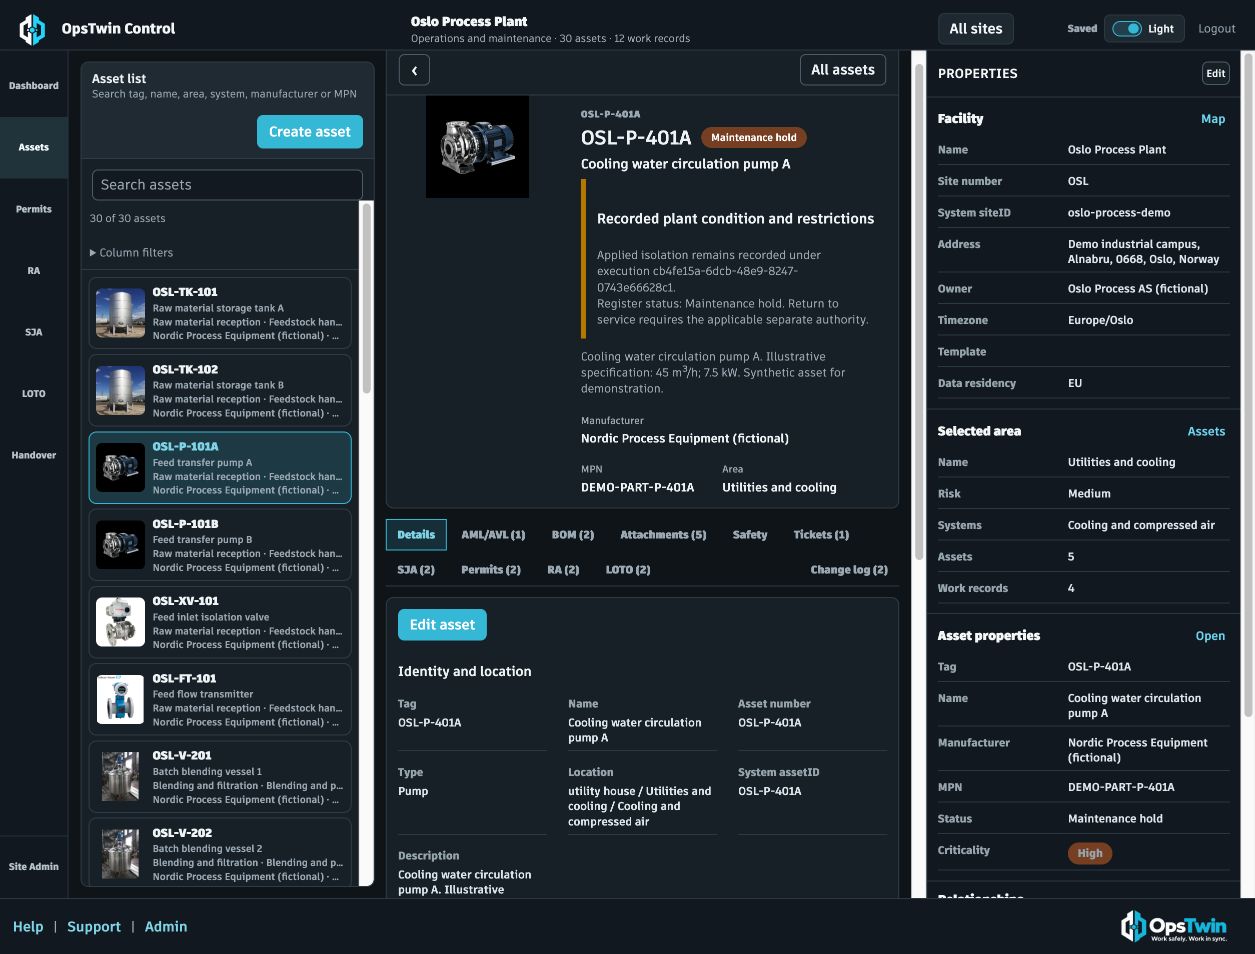1255x954 pixels.
Task: Switch to the Attachments (5) tab
Action: point(663,535)
